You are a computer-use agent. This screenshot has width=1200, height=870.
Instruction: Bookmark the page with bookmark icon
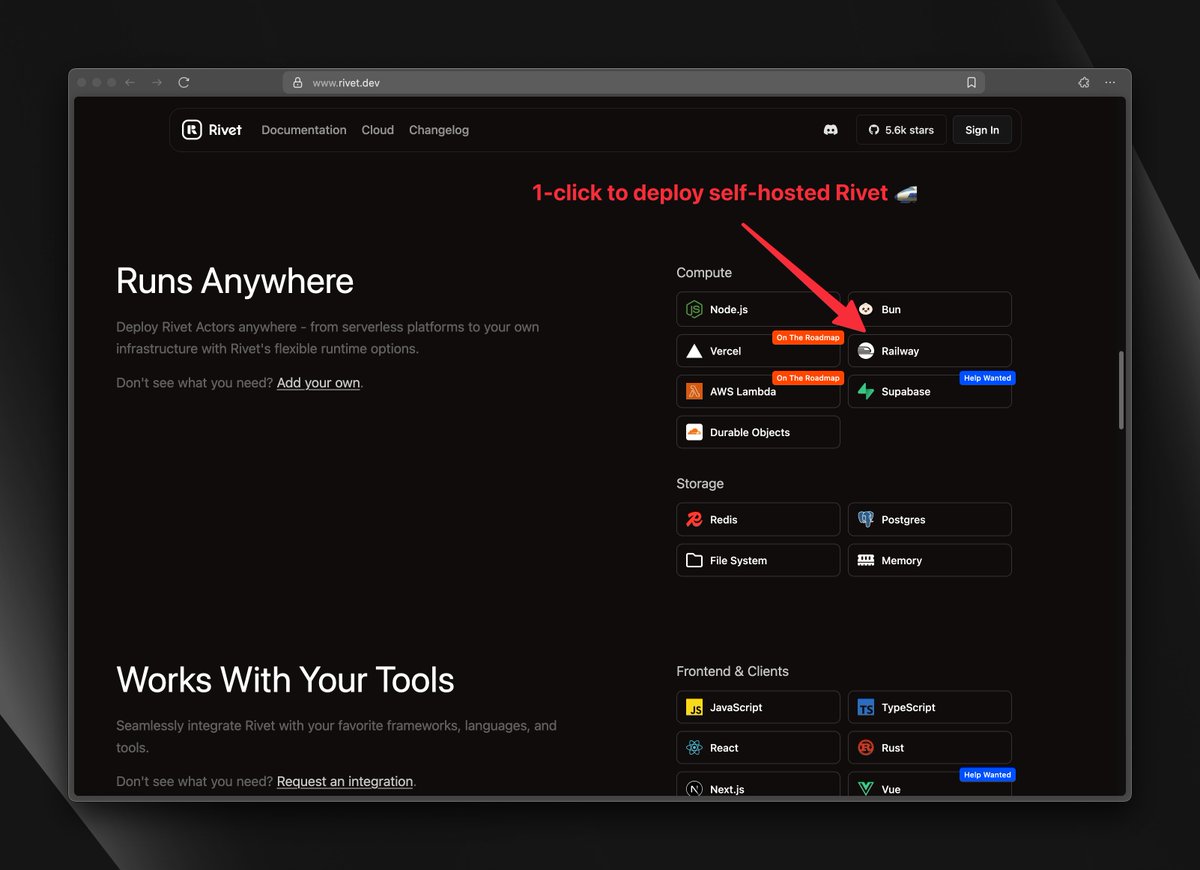[x=971, y=83]
